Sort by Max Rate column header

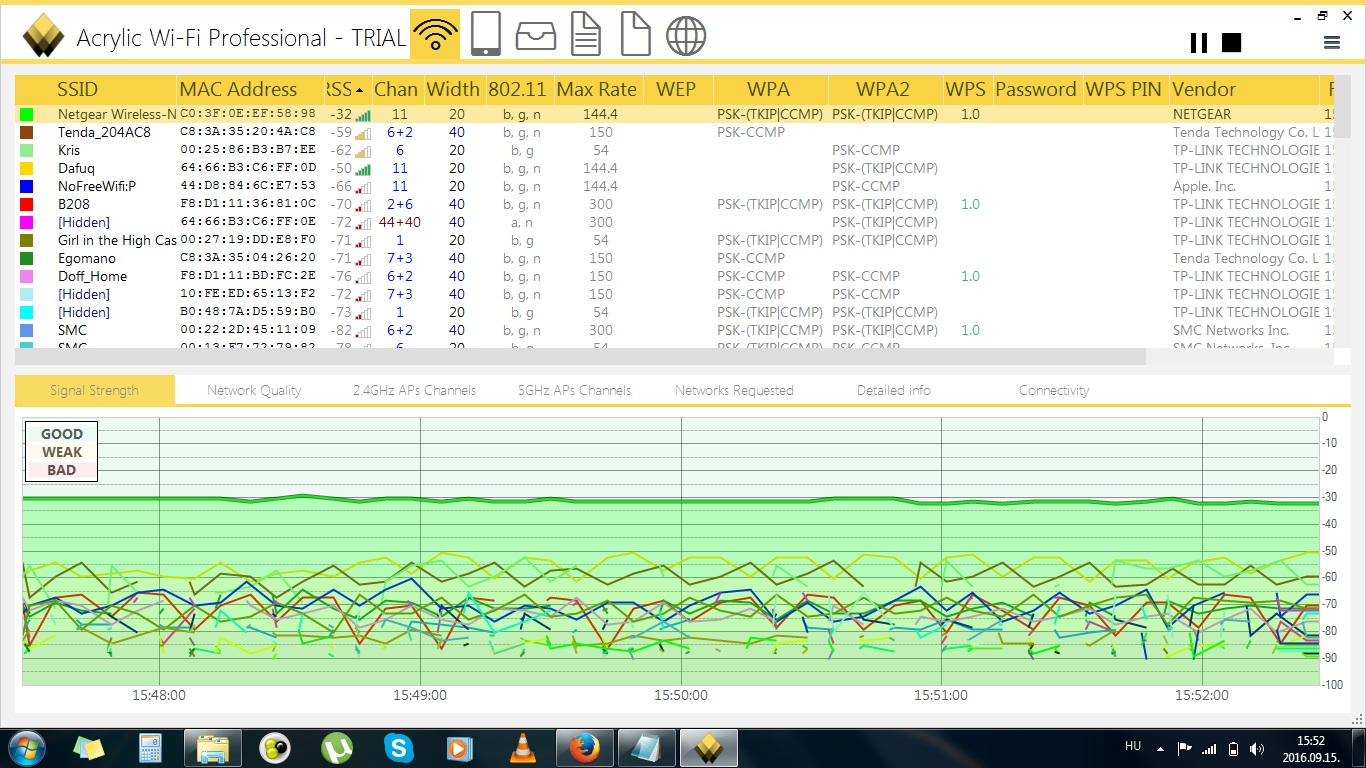596,89
